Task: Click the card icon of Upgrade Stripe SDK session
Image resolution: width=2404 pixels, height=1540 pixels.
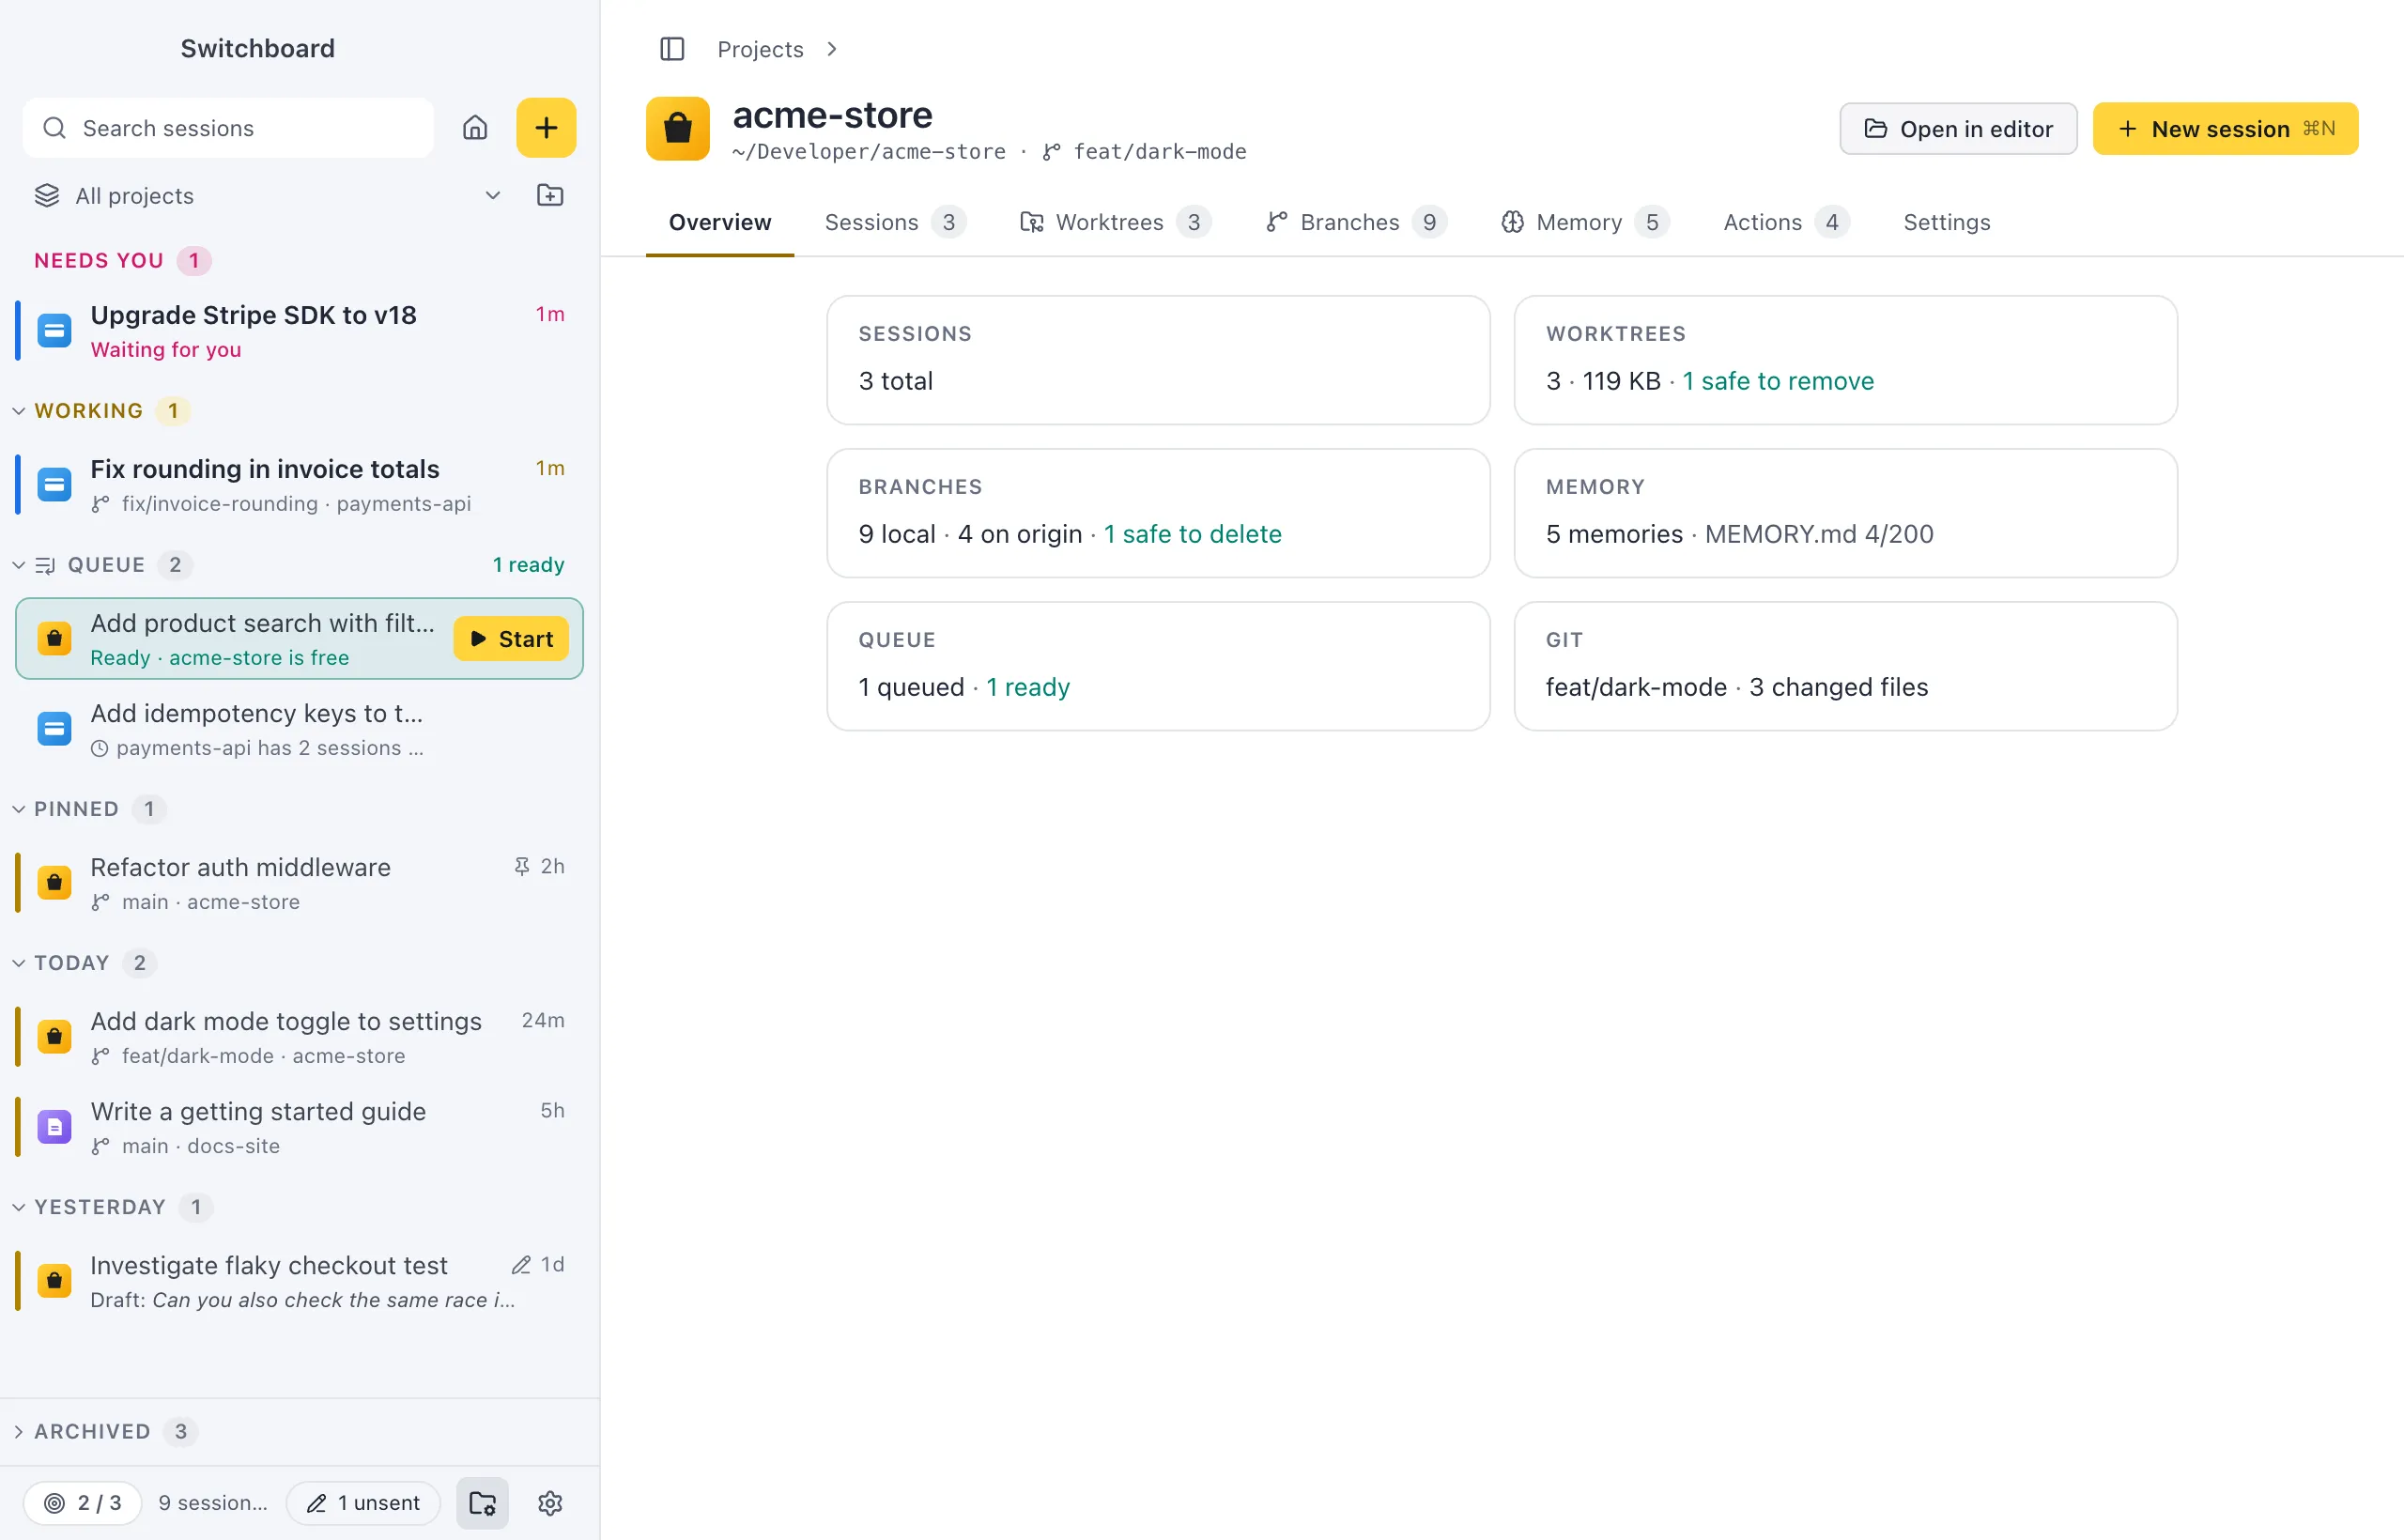Action: click(x=55, y=331)
